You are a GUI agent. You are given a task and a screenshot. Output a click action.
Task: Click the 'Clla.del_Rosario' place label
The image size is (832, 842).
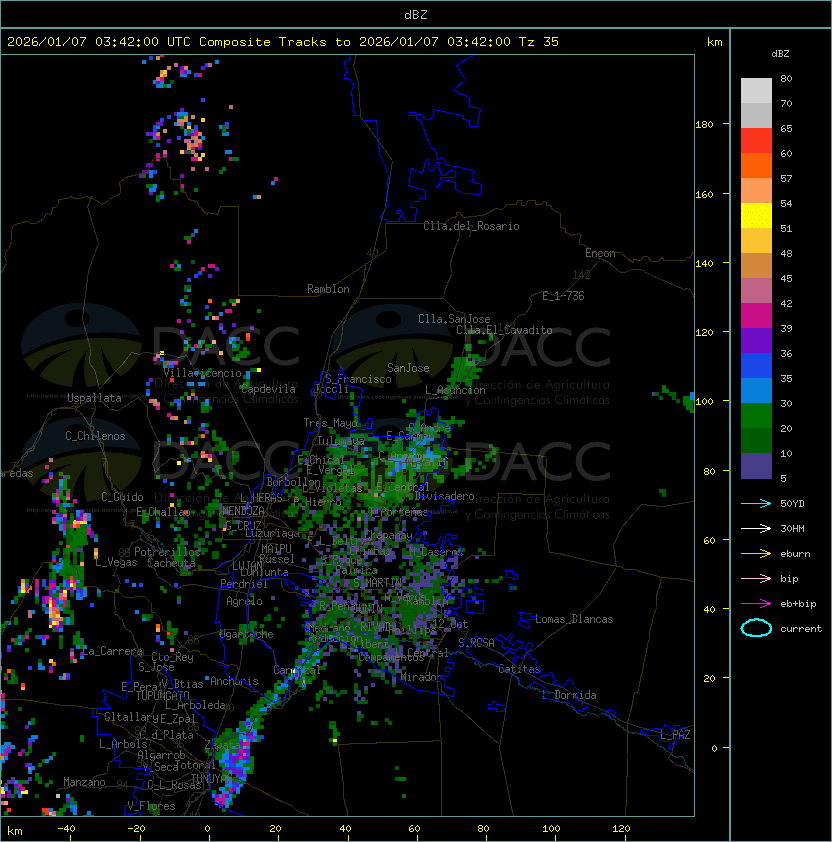coord(471,226)
